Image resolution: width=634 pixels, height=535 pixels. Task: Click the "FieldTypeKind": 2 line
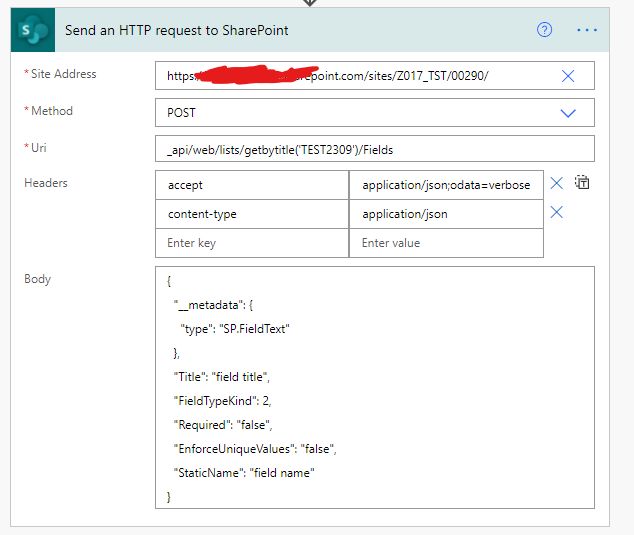point(222,401)
